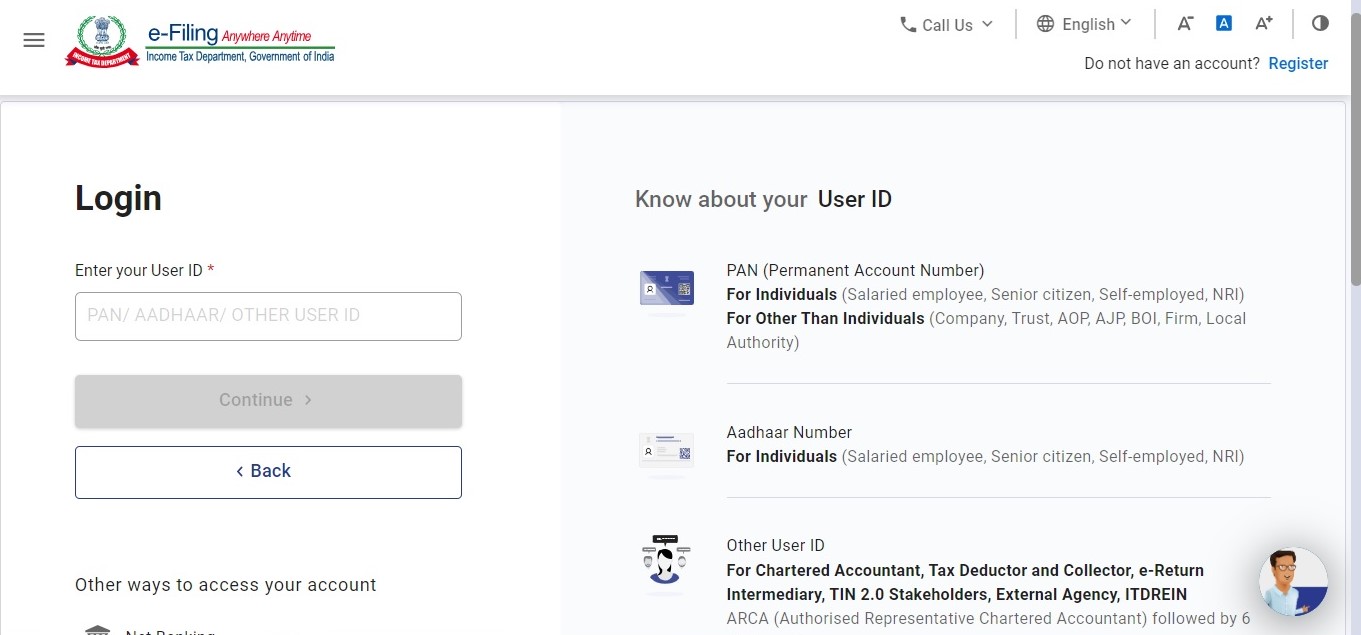Click the Net Banking bank icon
Viewport: 1361px width, 635px height.
[97, 630]
